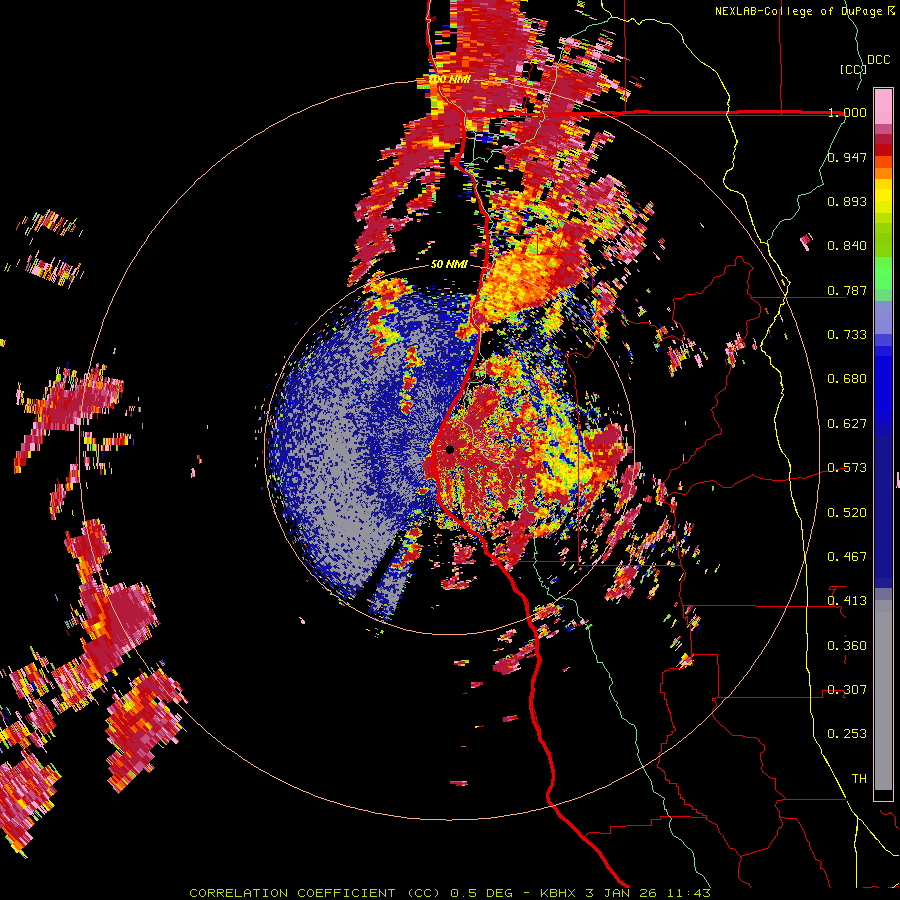Screen dimensions: 900x900
Task: Select the 0.787 scale value
Action: click(847, 290)
